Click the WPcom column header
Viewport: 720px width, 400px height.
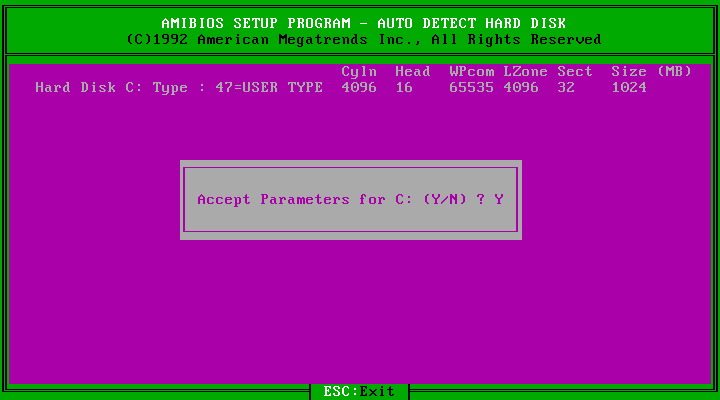(471, 71)
